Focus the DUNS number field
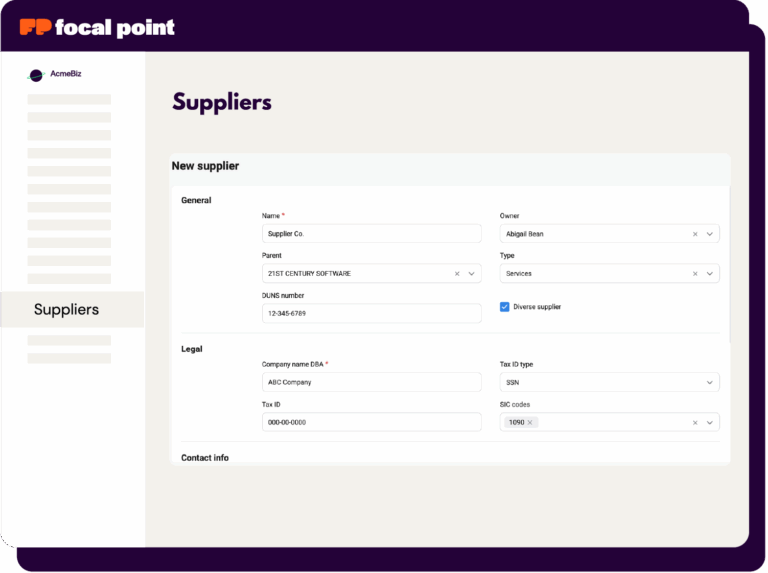Image resolution: width=768 pixels, height=573 pixels. [x=370, y=313]
